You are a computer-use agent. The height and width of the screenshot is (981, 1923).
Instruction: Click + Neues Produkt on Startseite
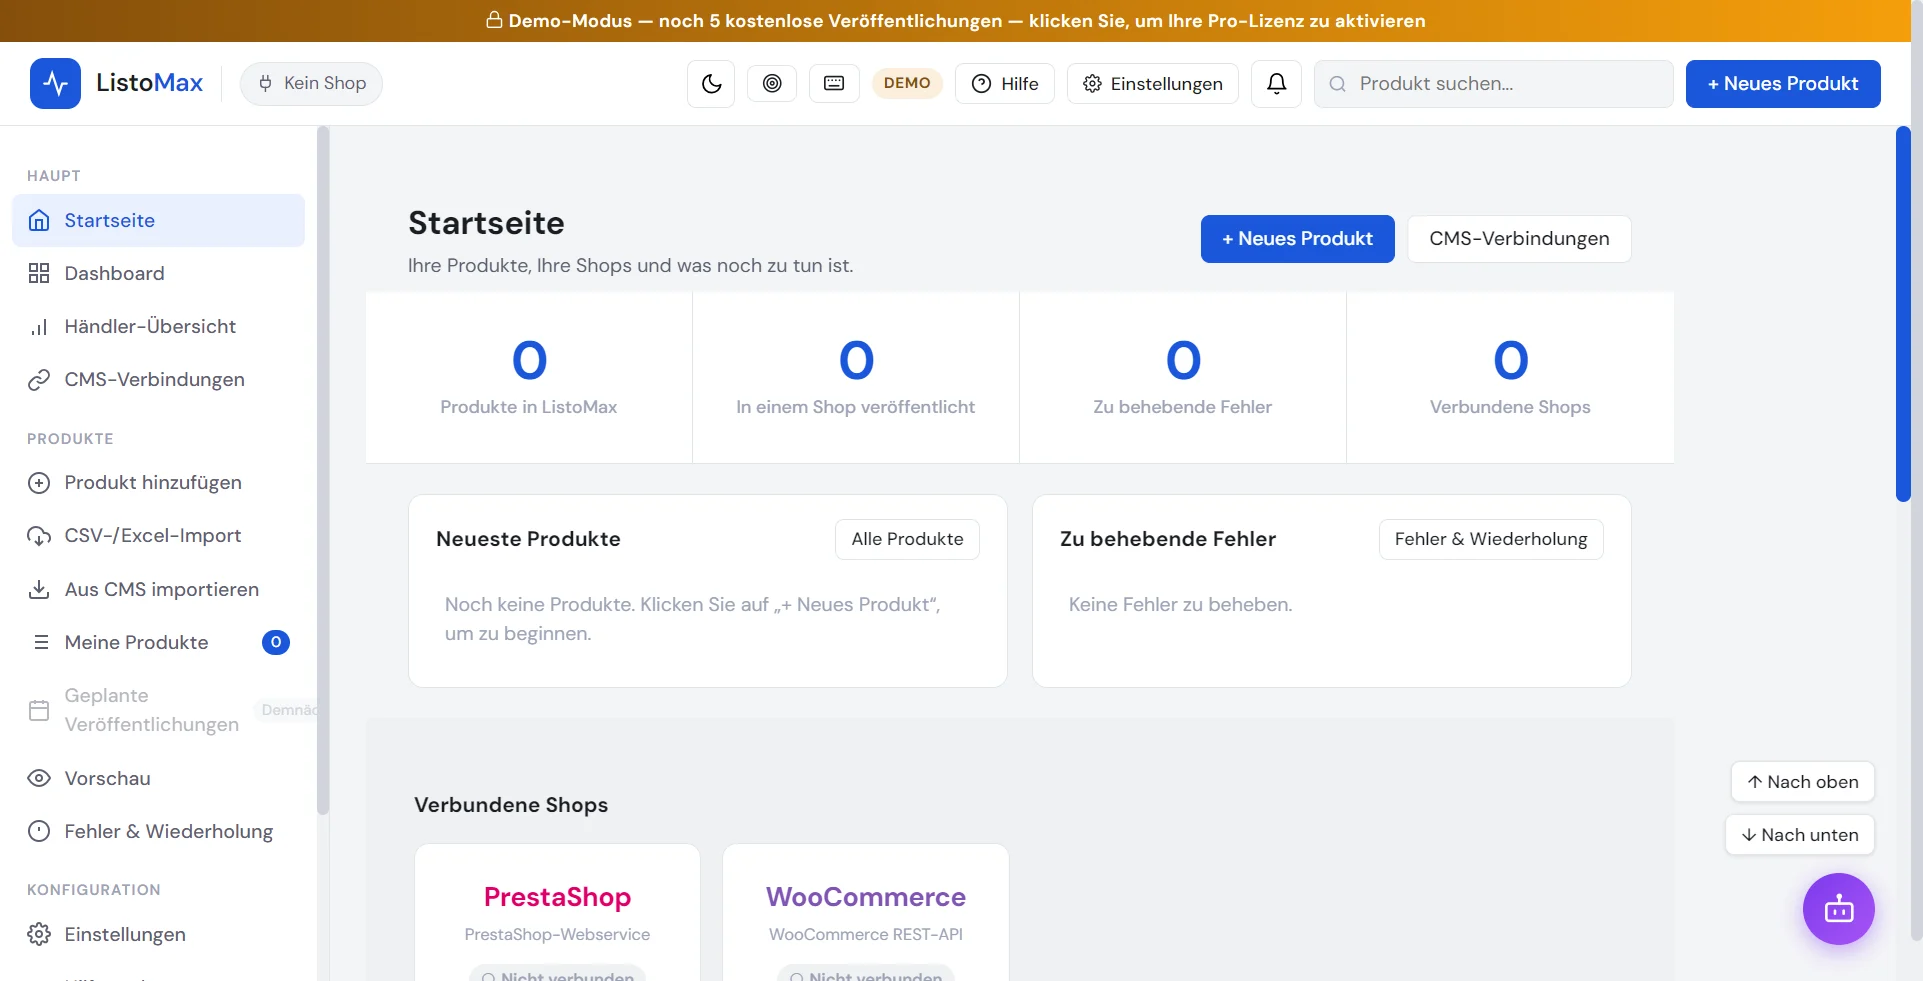click(x=1297, y=239)
